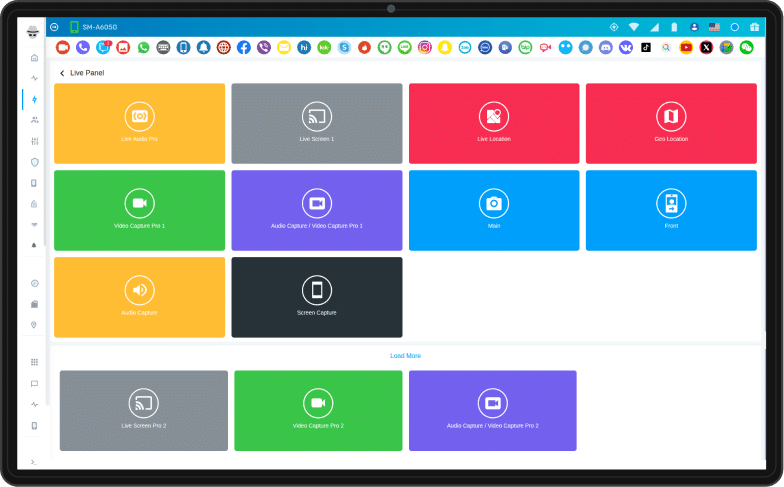
Task: Click the Discord icon in app toolbar
Action: coord(606,47)
